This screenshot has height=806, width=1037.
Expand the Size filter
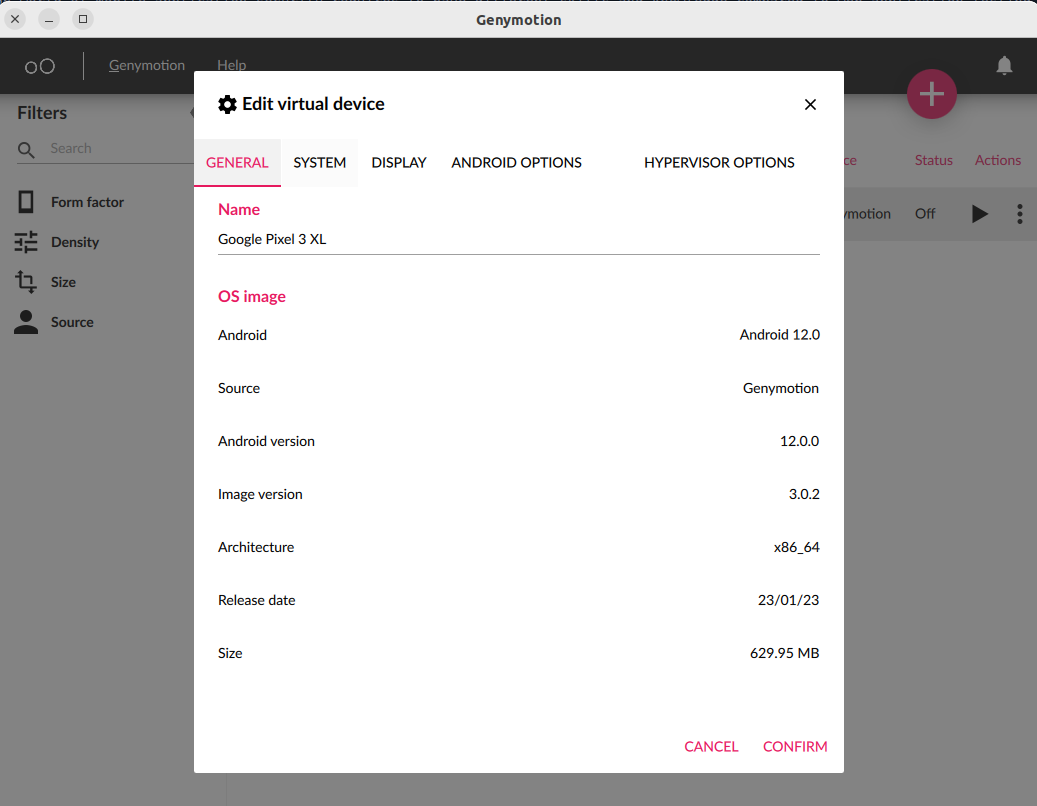point(63,282)
